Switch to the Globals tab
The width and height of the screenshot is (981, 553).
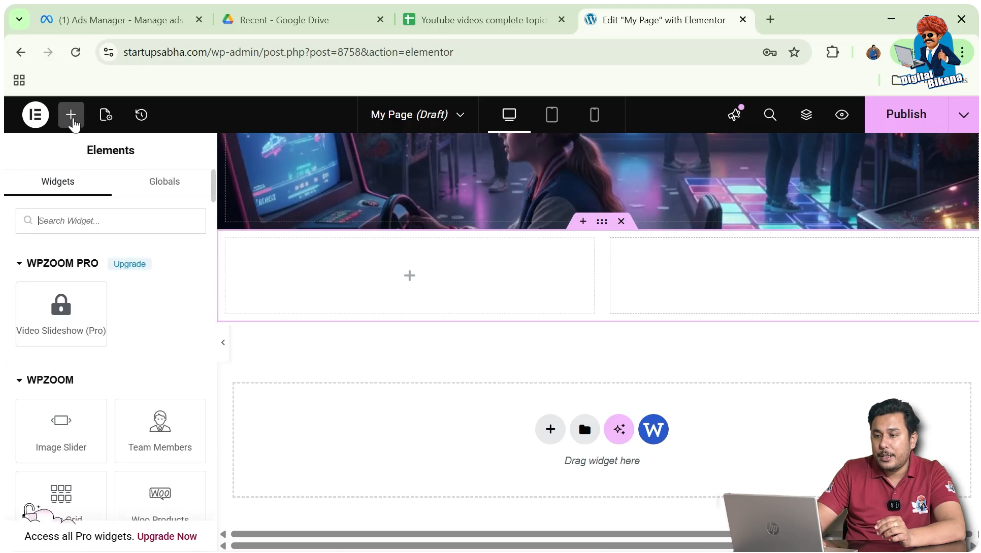point(164,182)
